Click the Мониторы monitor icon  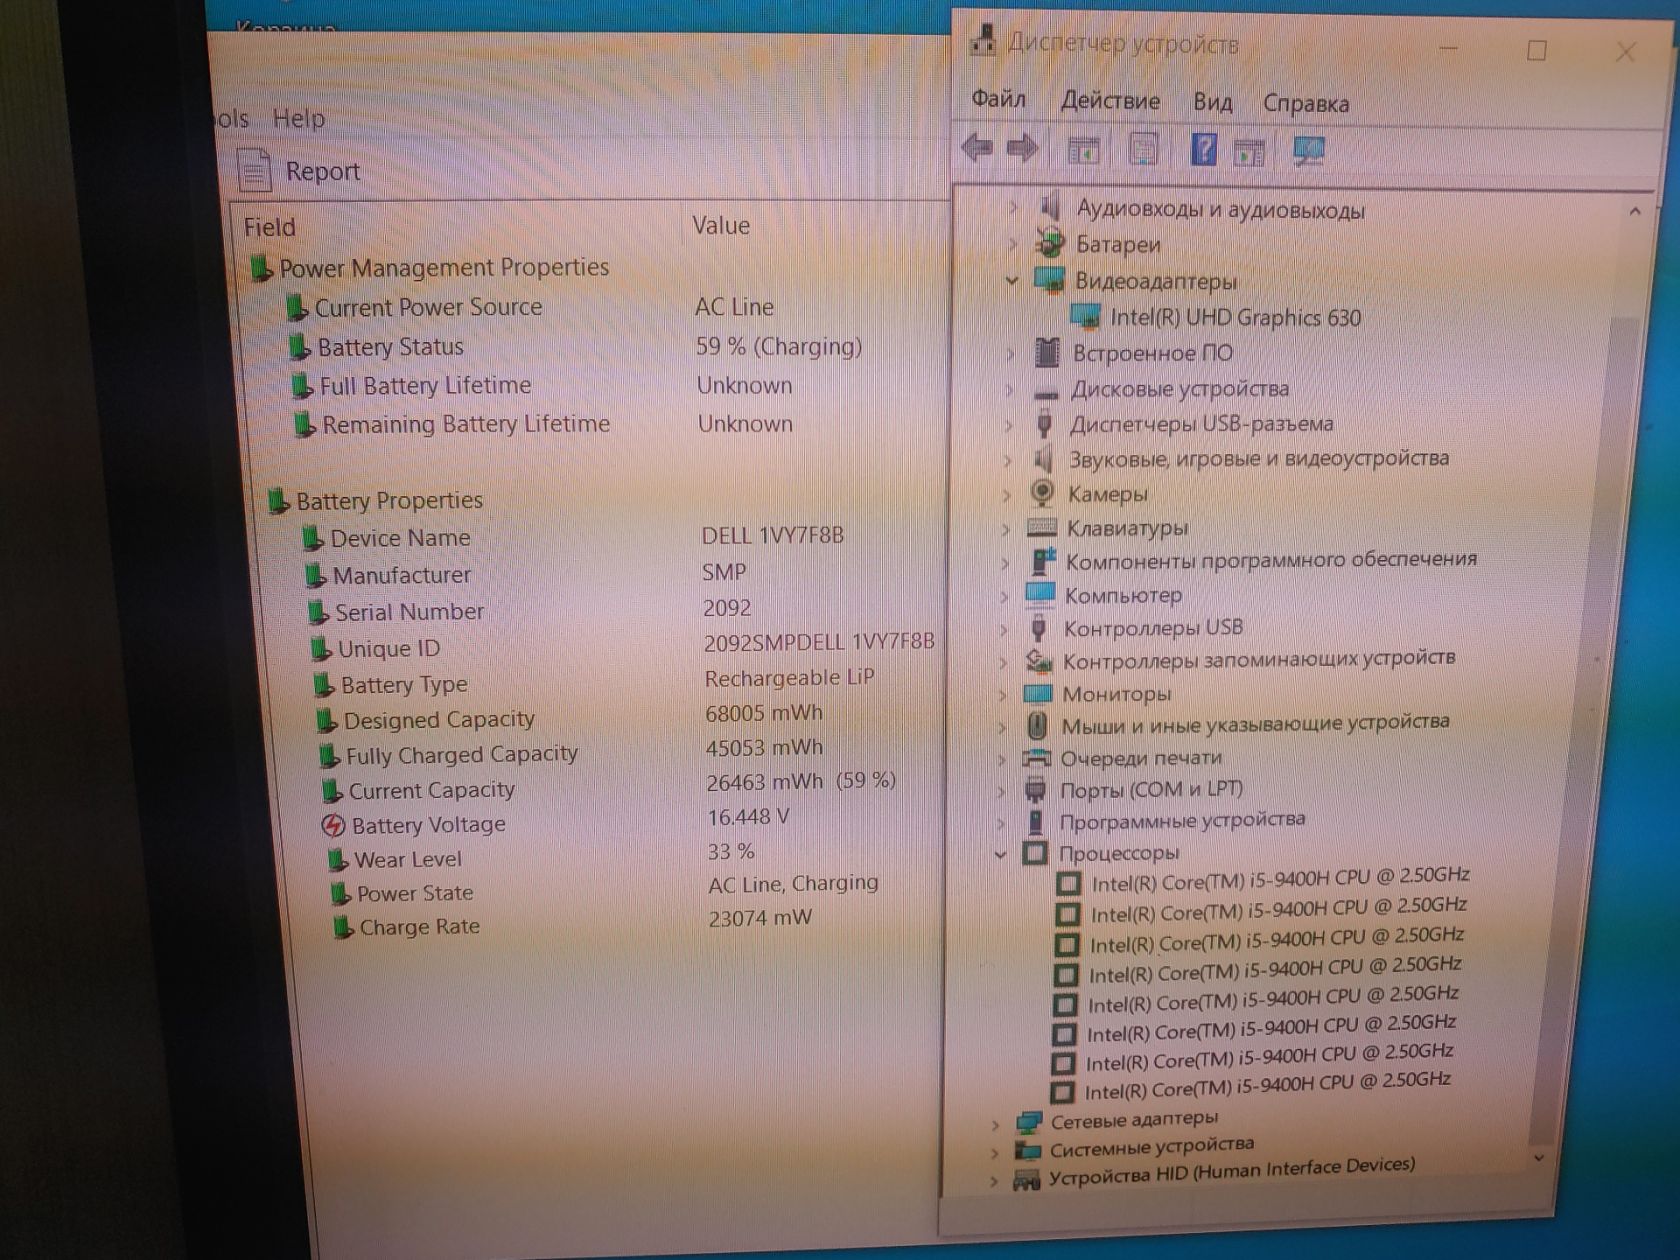point(1038,693)
